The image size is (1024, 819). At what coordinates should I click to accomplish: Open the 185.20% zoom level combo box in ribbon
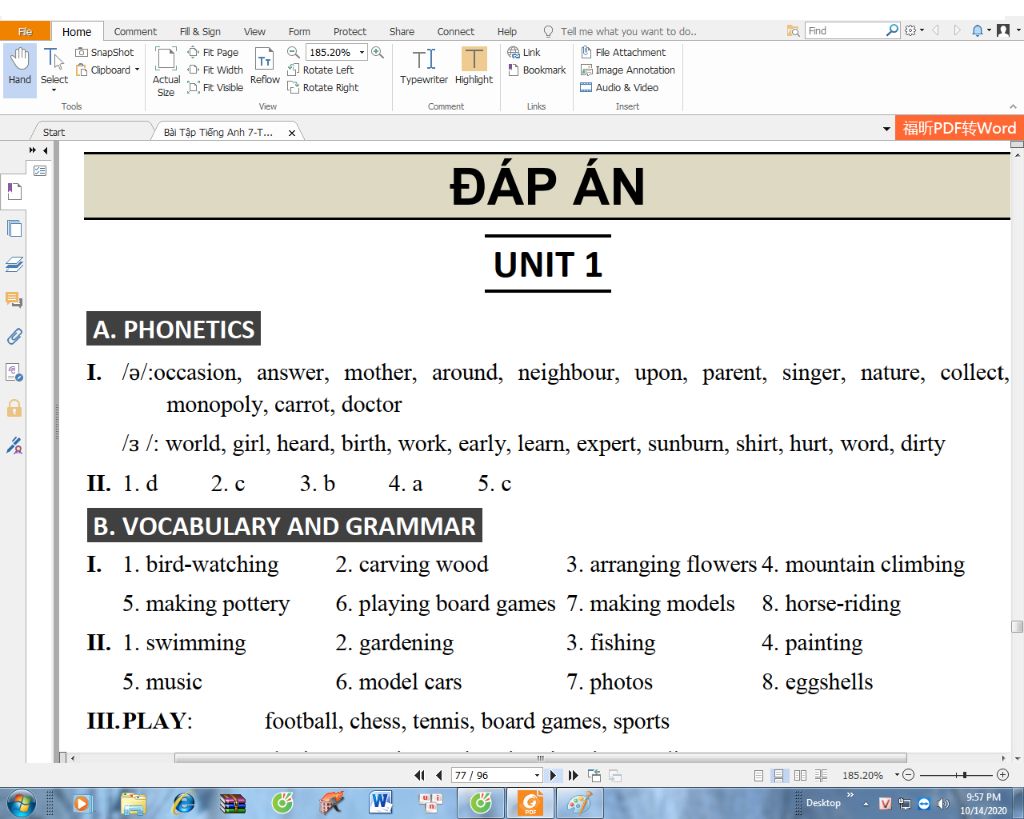pos(336,52)
